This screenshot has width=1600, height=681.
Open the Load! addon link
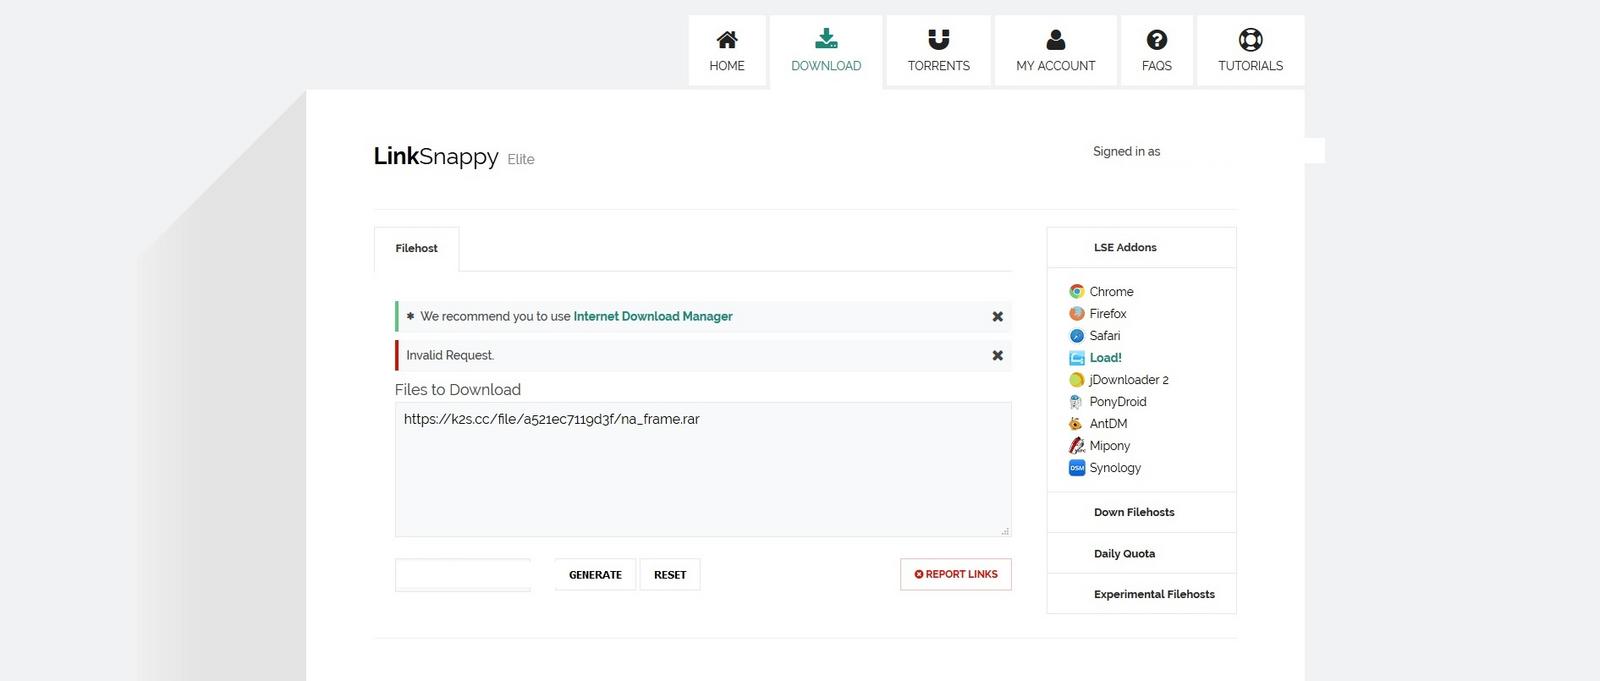pos(1105,357)
